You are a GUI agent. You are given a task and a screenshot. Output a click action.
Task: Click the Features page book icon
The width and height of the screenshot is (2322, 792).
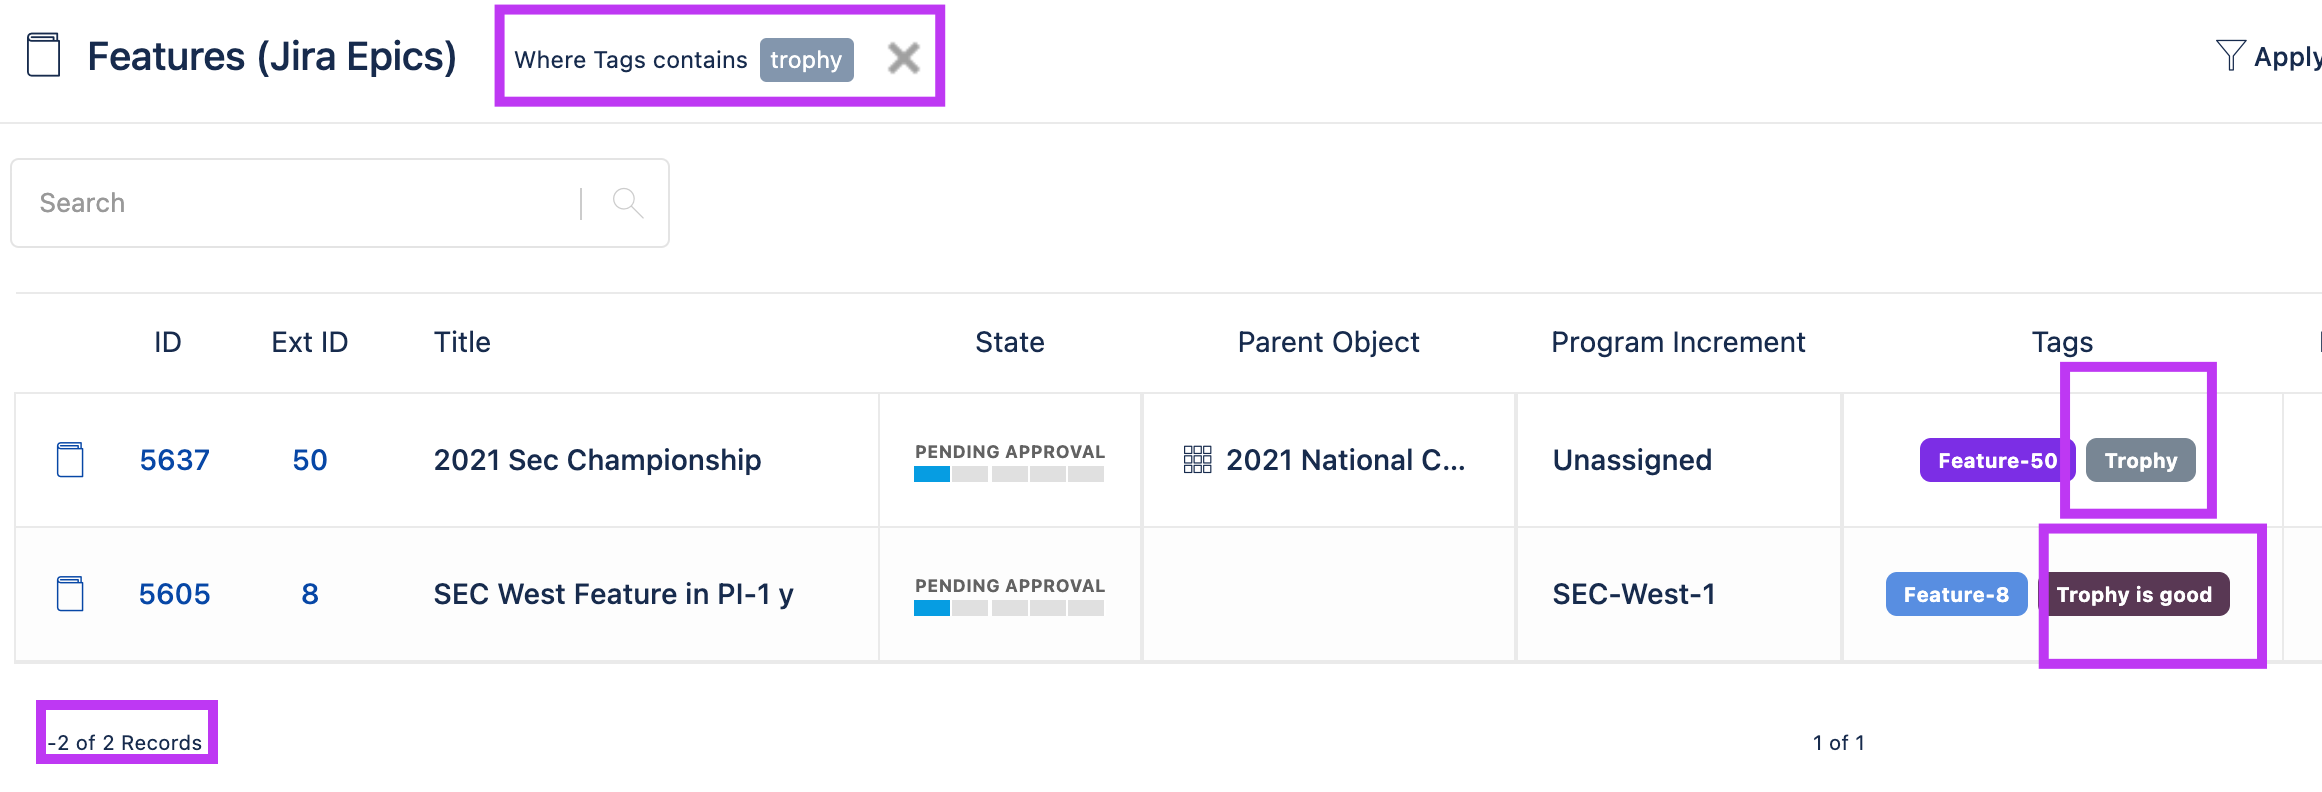coord(43,55)
